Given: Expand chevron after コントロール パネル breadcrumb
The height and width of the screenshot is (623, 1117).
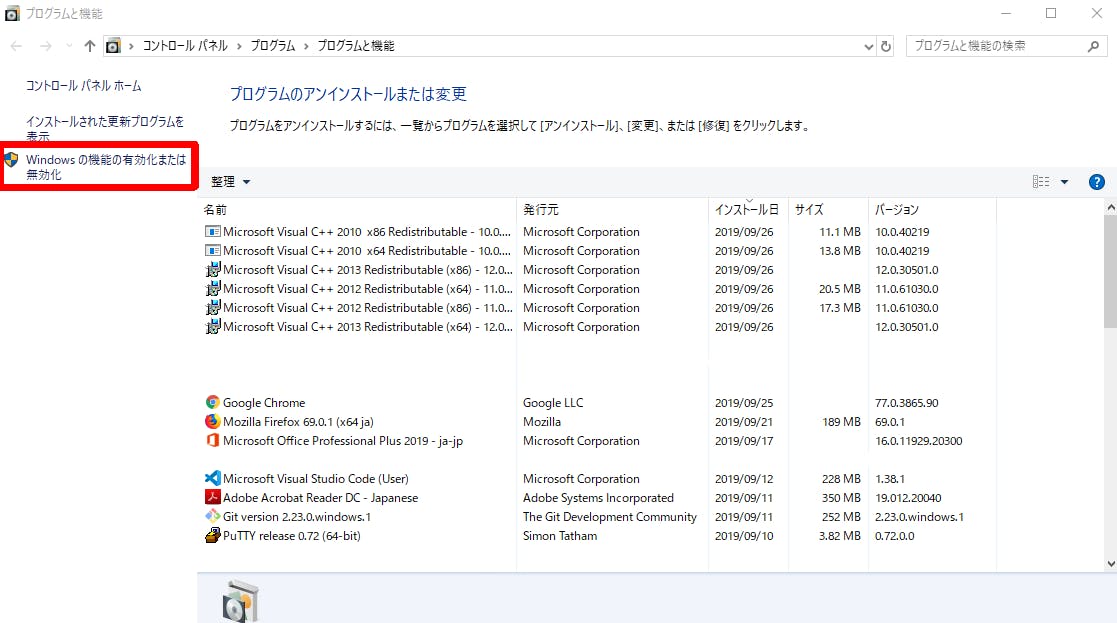Looking at the screenshot, I should 239,46.
